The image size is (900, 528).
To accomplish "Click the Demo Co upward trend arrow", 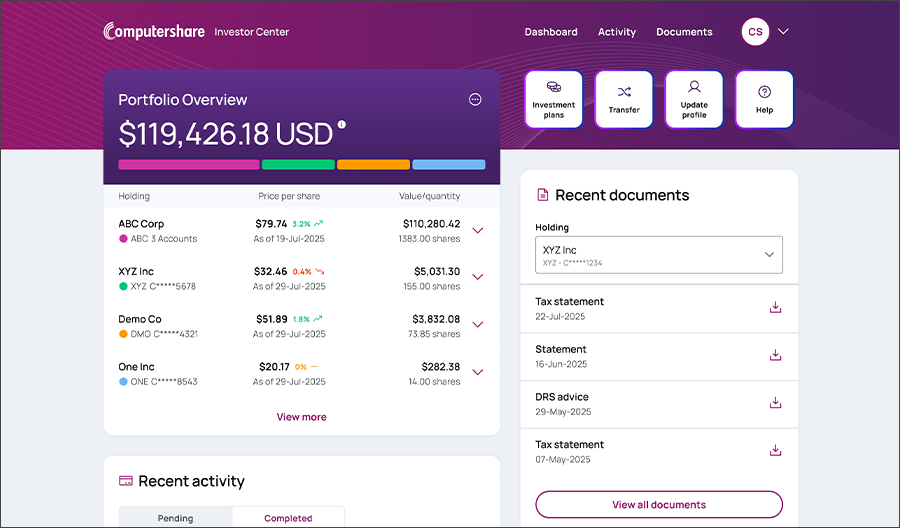I will [317, 319].
